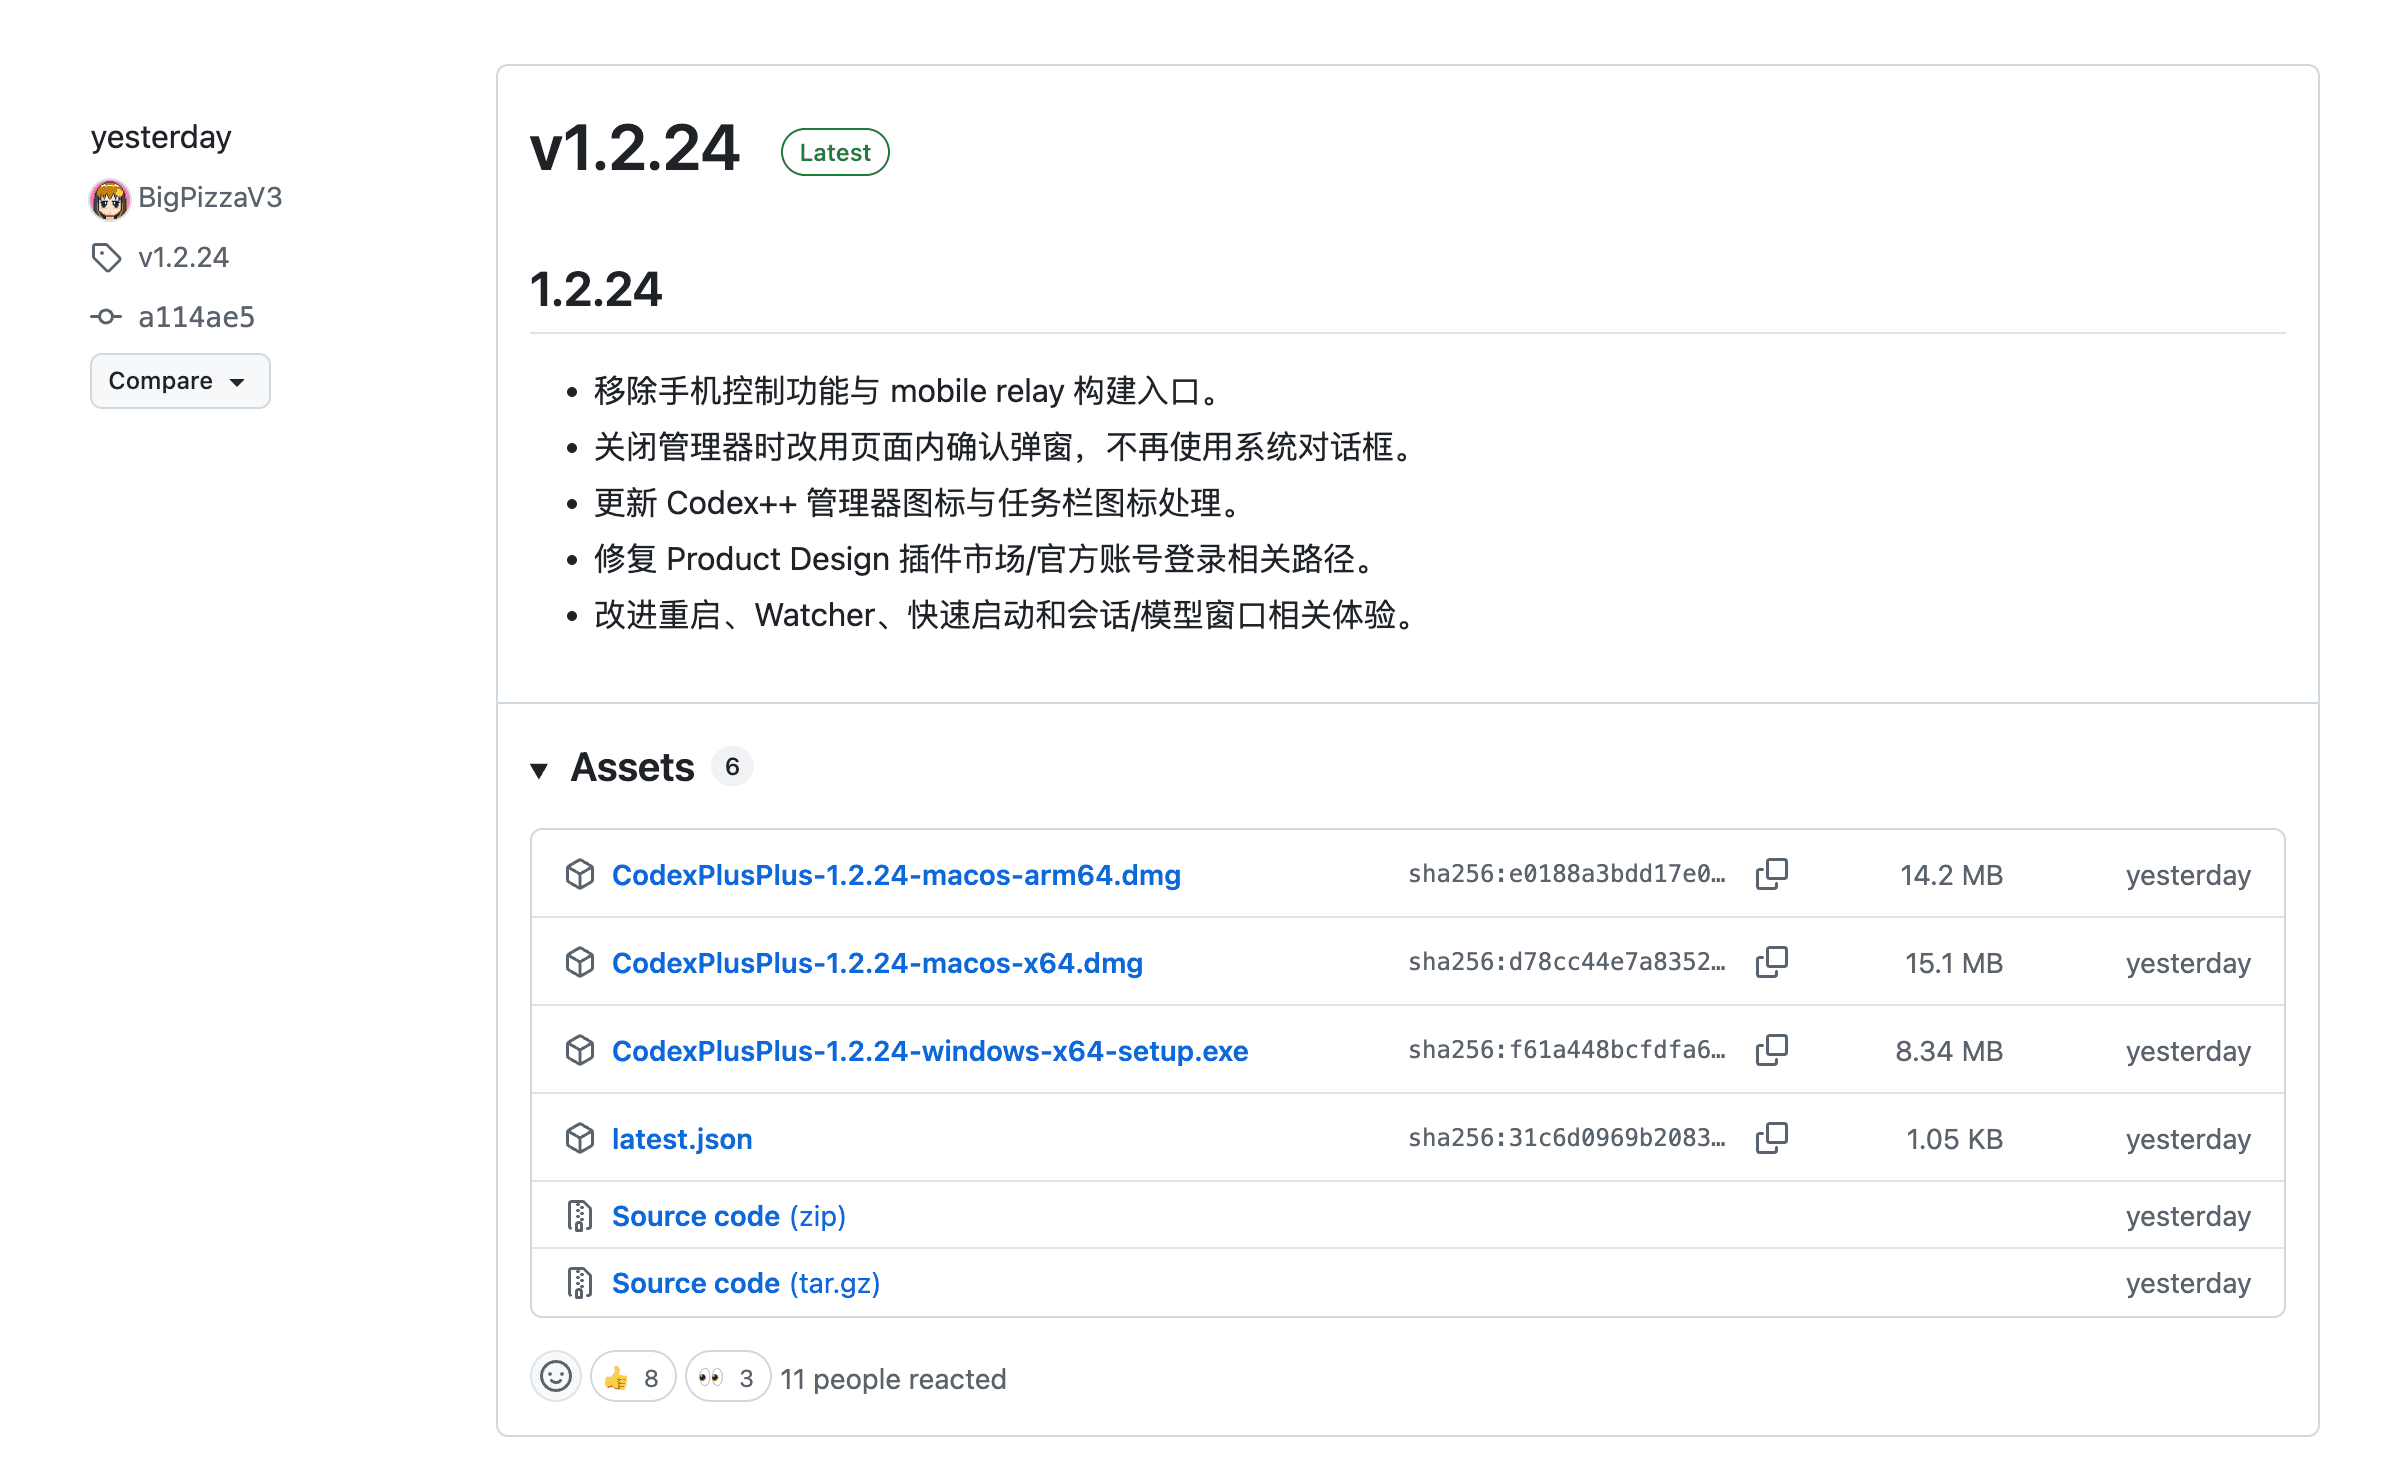Toggle the thumbs up reaction with 8
Image resolution: width=2382 pixels, height=1472 pixels.
(x=633, y=1377)
